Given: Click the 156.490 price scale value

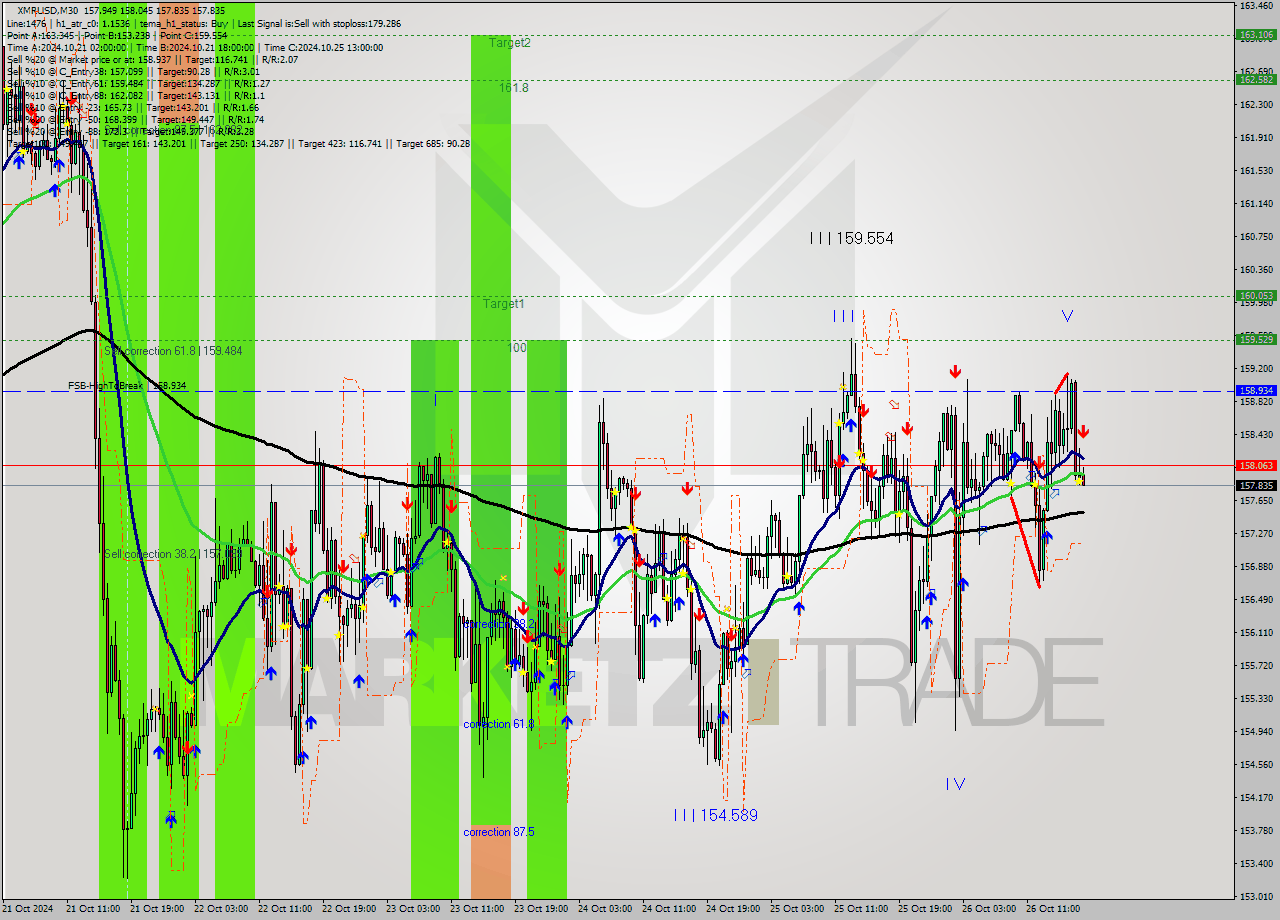Looking at the screenshot, I should [x=1256, y=600].
